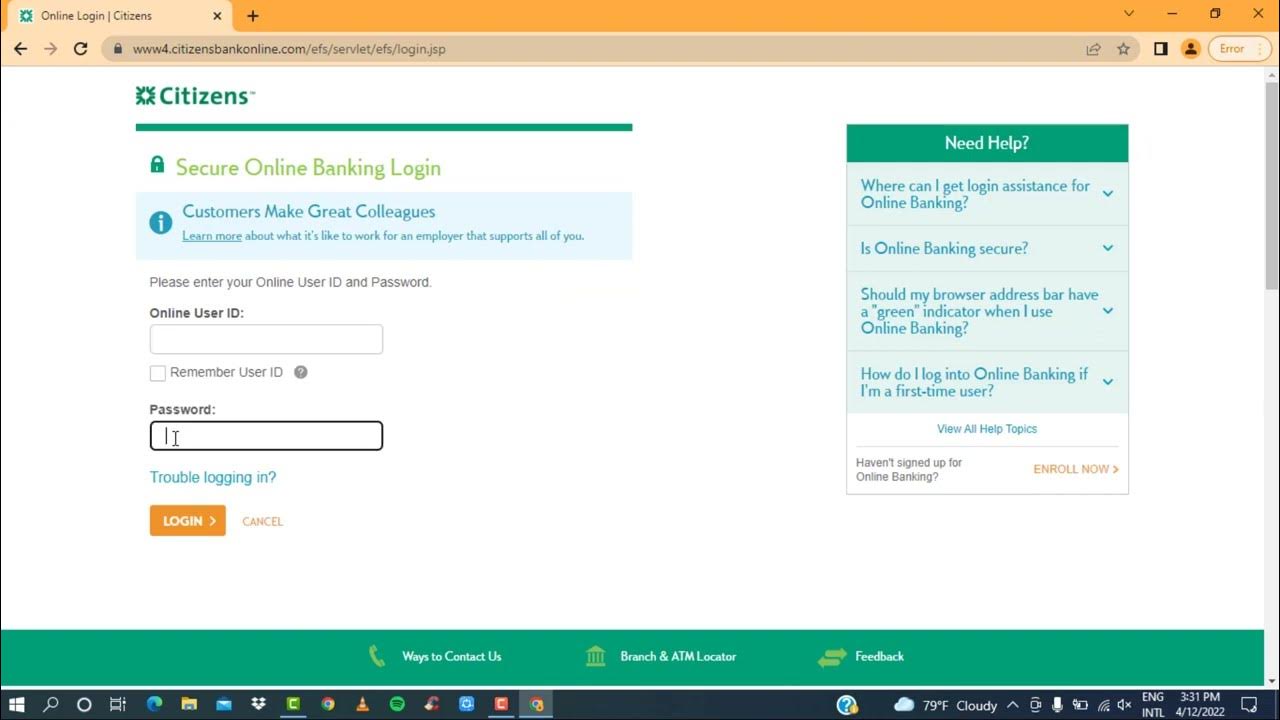The image size is (1280, 720).
Task: Reload the page with the refresh icon
Action: pyautogui.click(x=81, y=48)
